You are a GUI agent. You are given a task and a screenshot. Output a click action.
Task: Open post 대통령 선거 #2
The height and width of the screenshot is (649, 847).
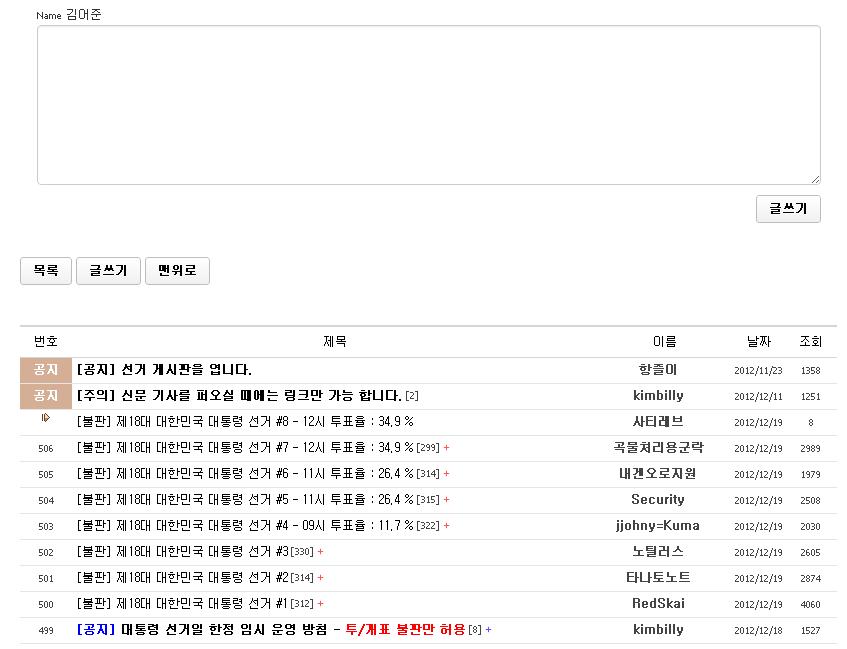183,577
